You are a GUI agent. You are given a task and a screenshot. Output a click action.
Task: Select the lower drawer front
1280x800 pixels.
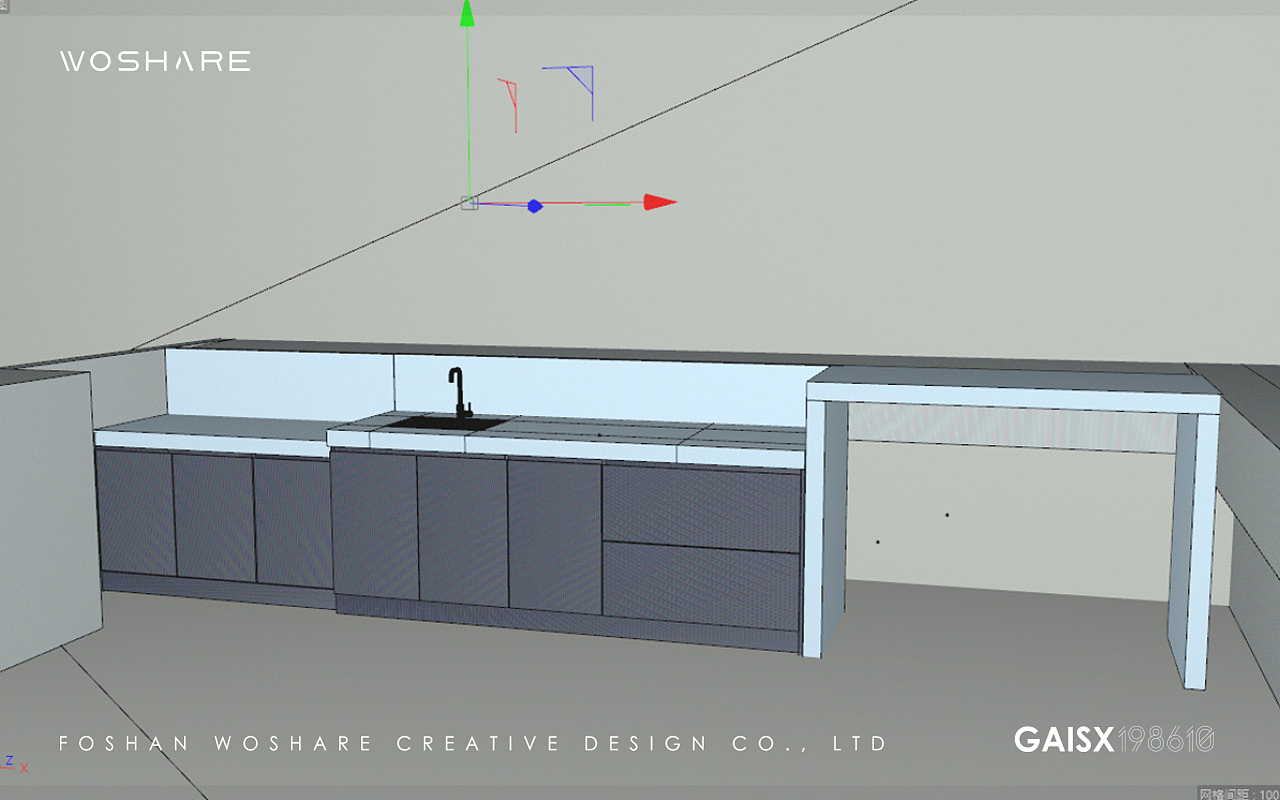[x=702, y=585]
